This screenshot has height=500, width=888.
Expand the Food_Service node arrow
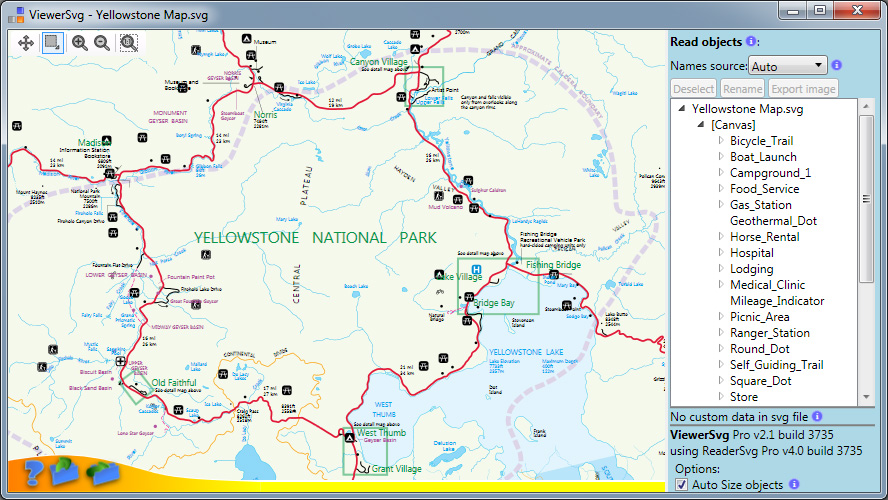tap(721, 188)
